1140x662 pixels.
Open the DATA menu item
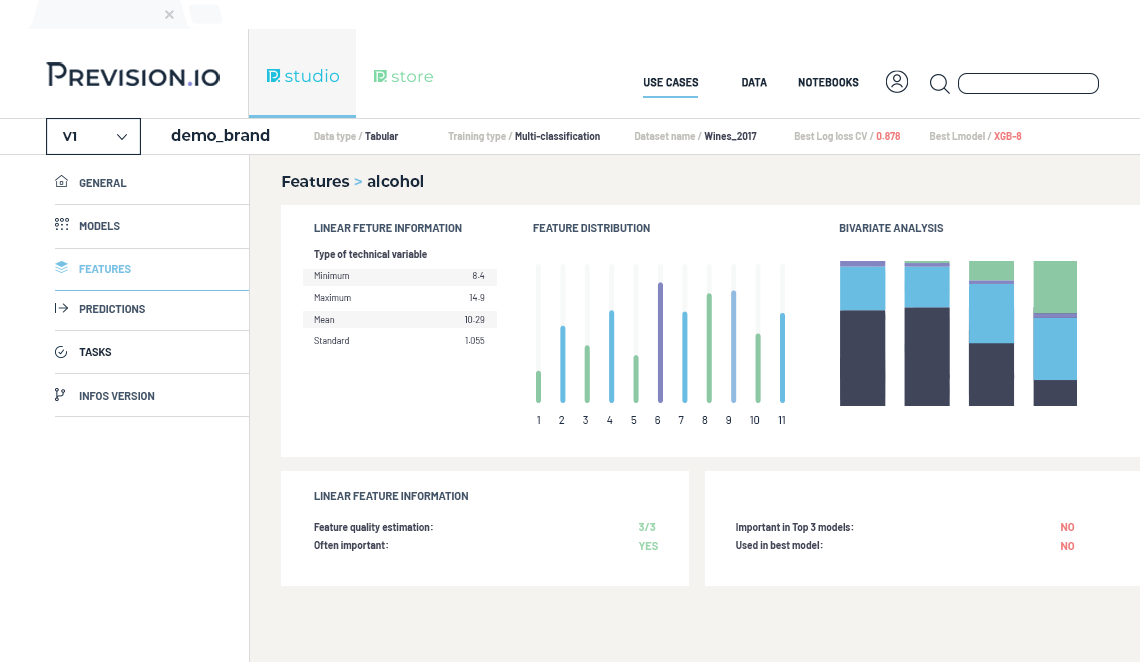point(754,83)
